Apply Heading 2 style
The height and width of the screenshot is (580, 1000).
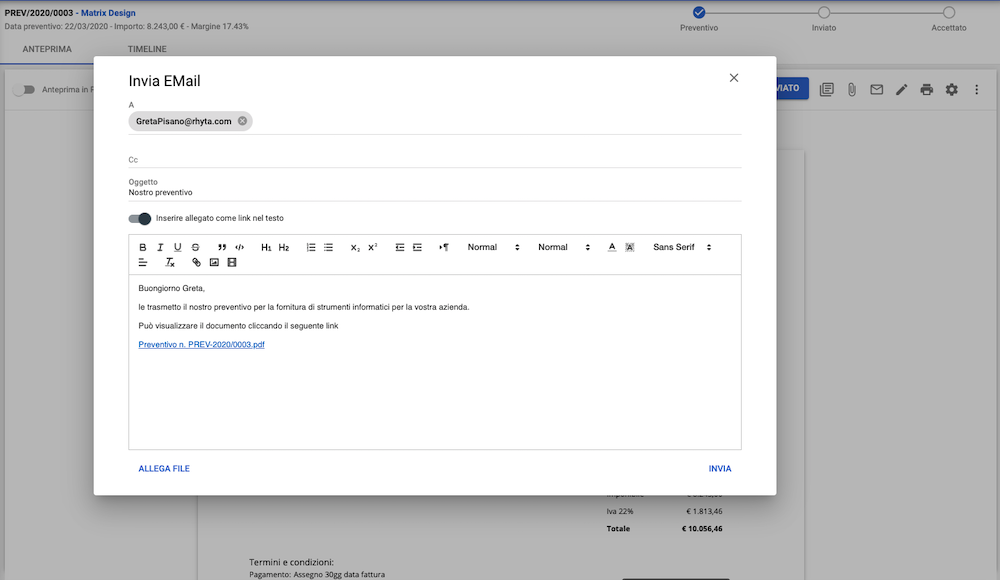coord(284,248)
